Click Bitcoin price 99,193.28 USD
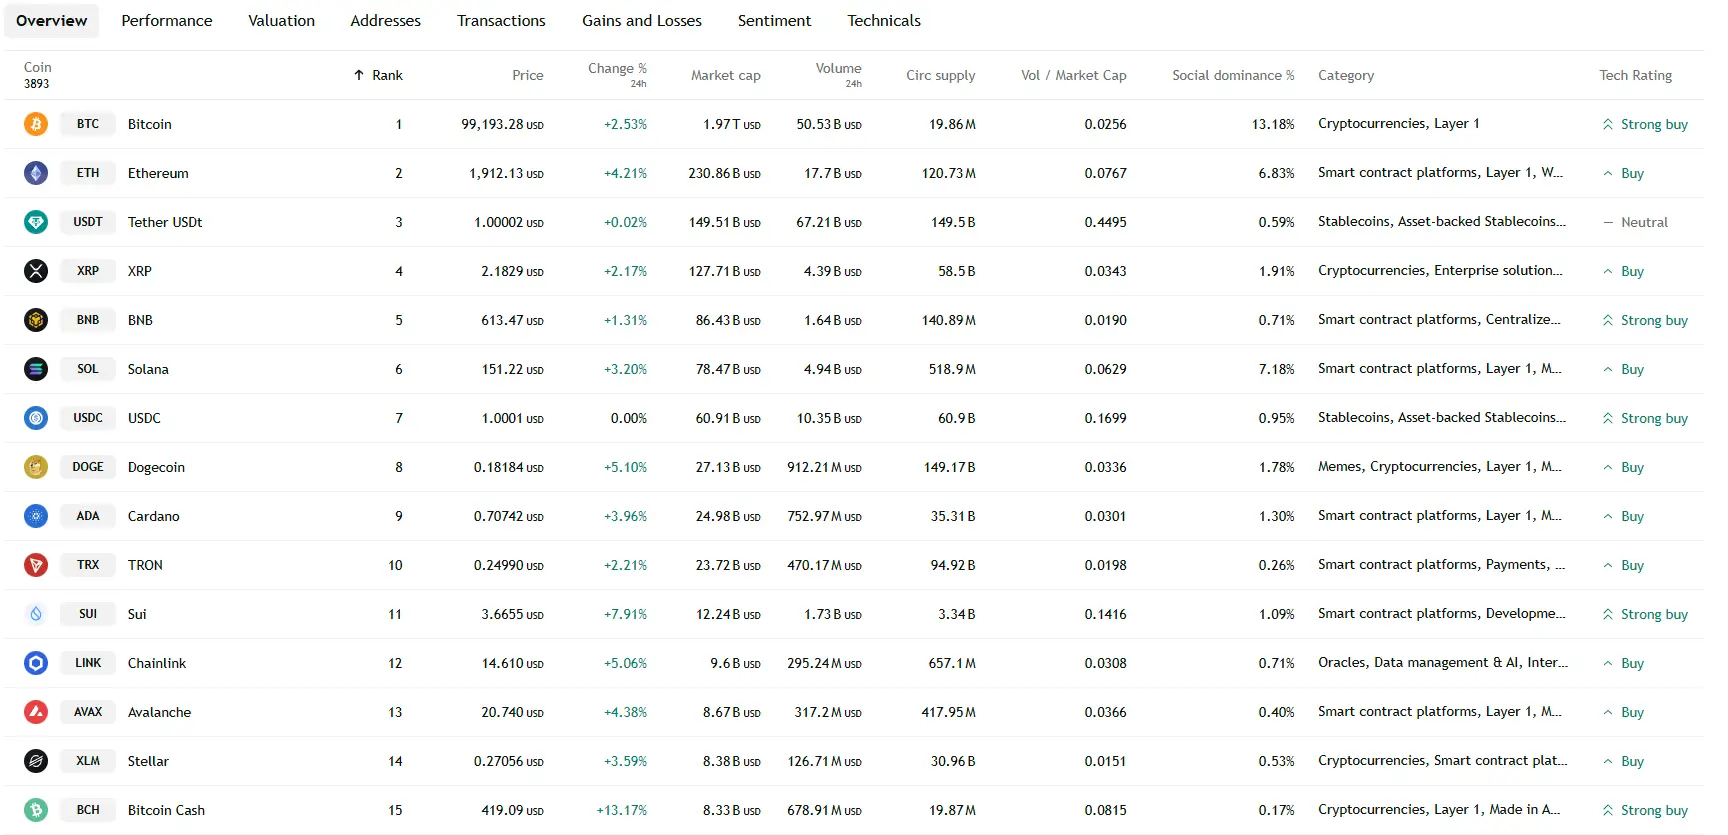This screenshot has height=835, width=1728. [x=502, y=124]
